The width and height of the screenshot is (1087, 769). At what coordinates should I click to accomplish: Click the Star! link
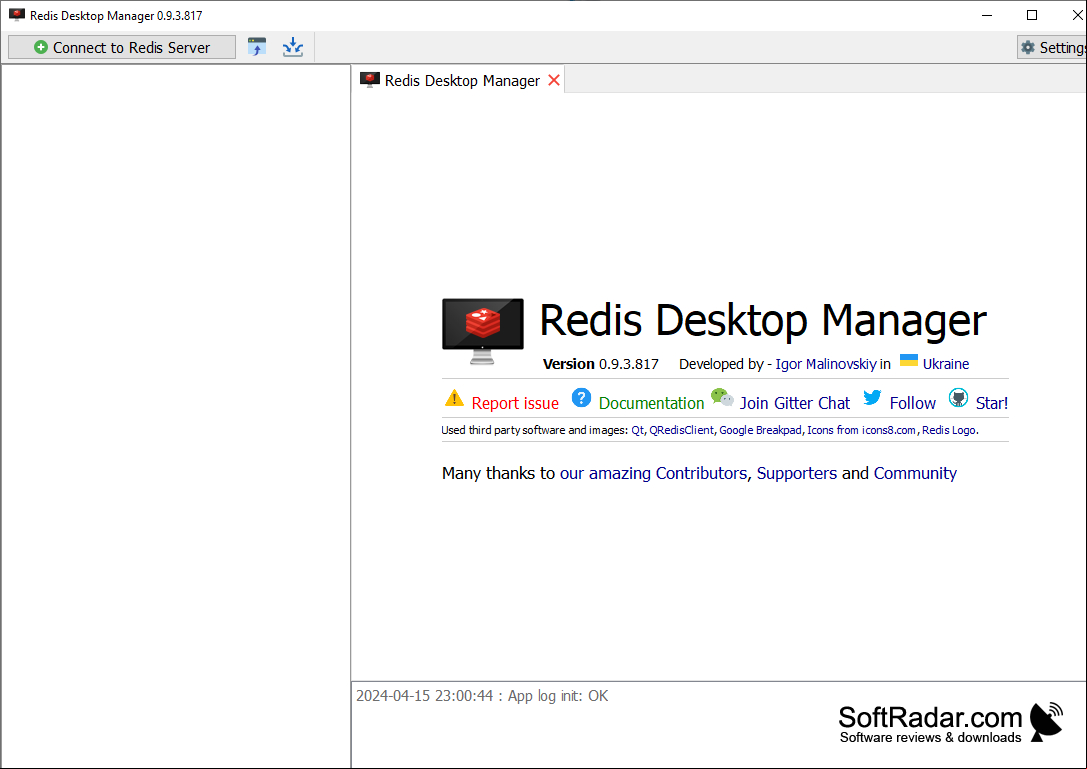coord(991,403)
